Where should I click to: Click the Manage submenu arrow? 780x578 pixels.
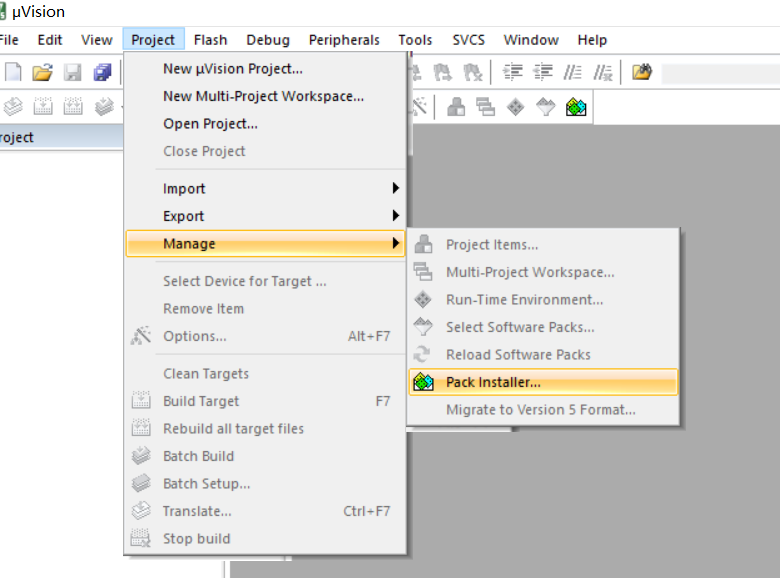(x=395, y=243)
